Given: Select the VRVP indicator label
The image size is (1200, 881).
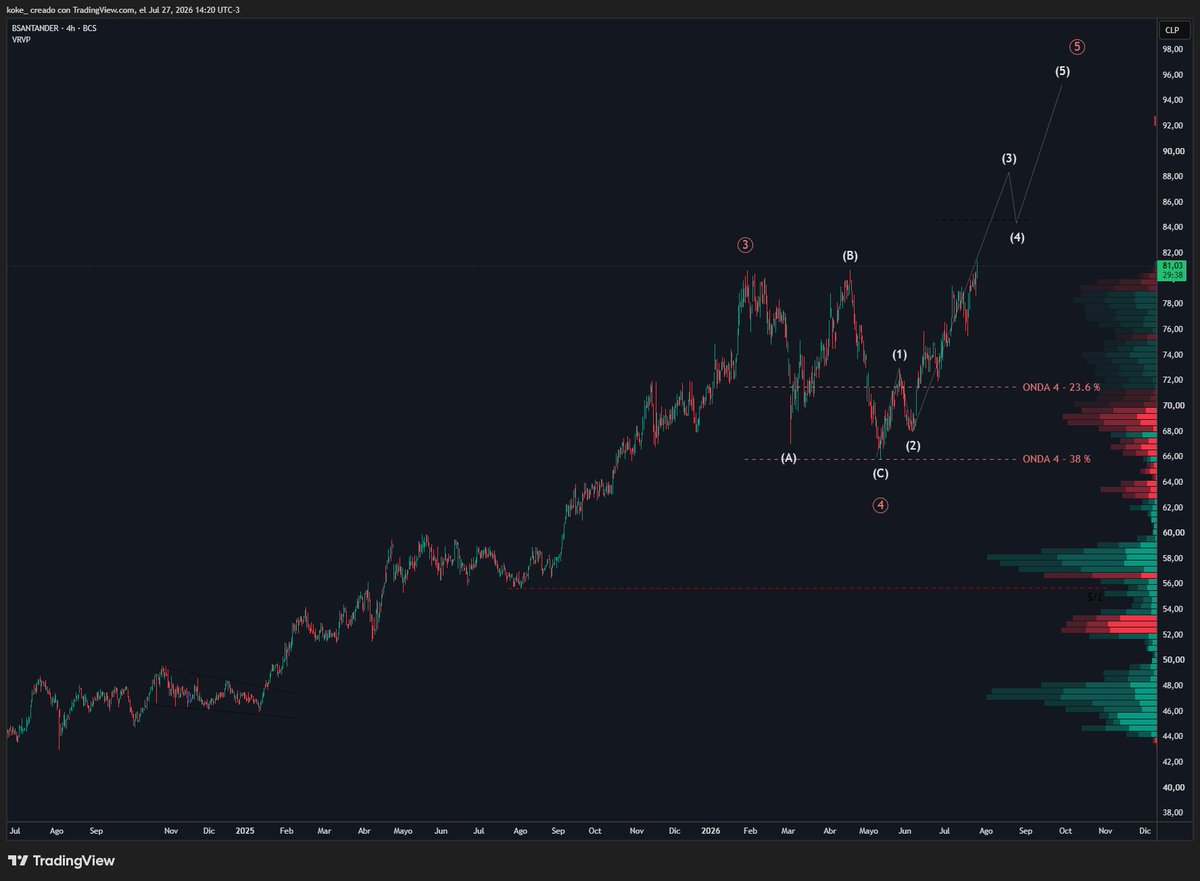Looking at the screenshot, I should (19, 40).
